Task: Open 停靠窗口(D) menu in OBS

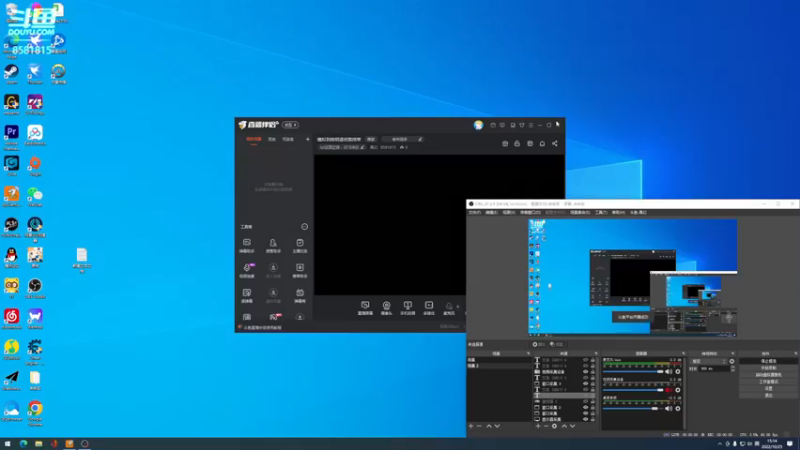Action: (530, 212)
